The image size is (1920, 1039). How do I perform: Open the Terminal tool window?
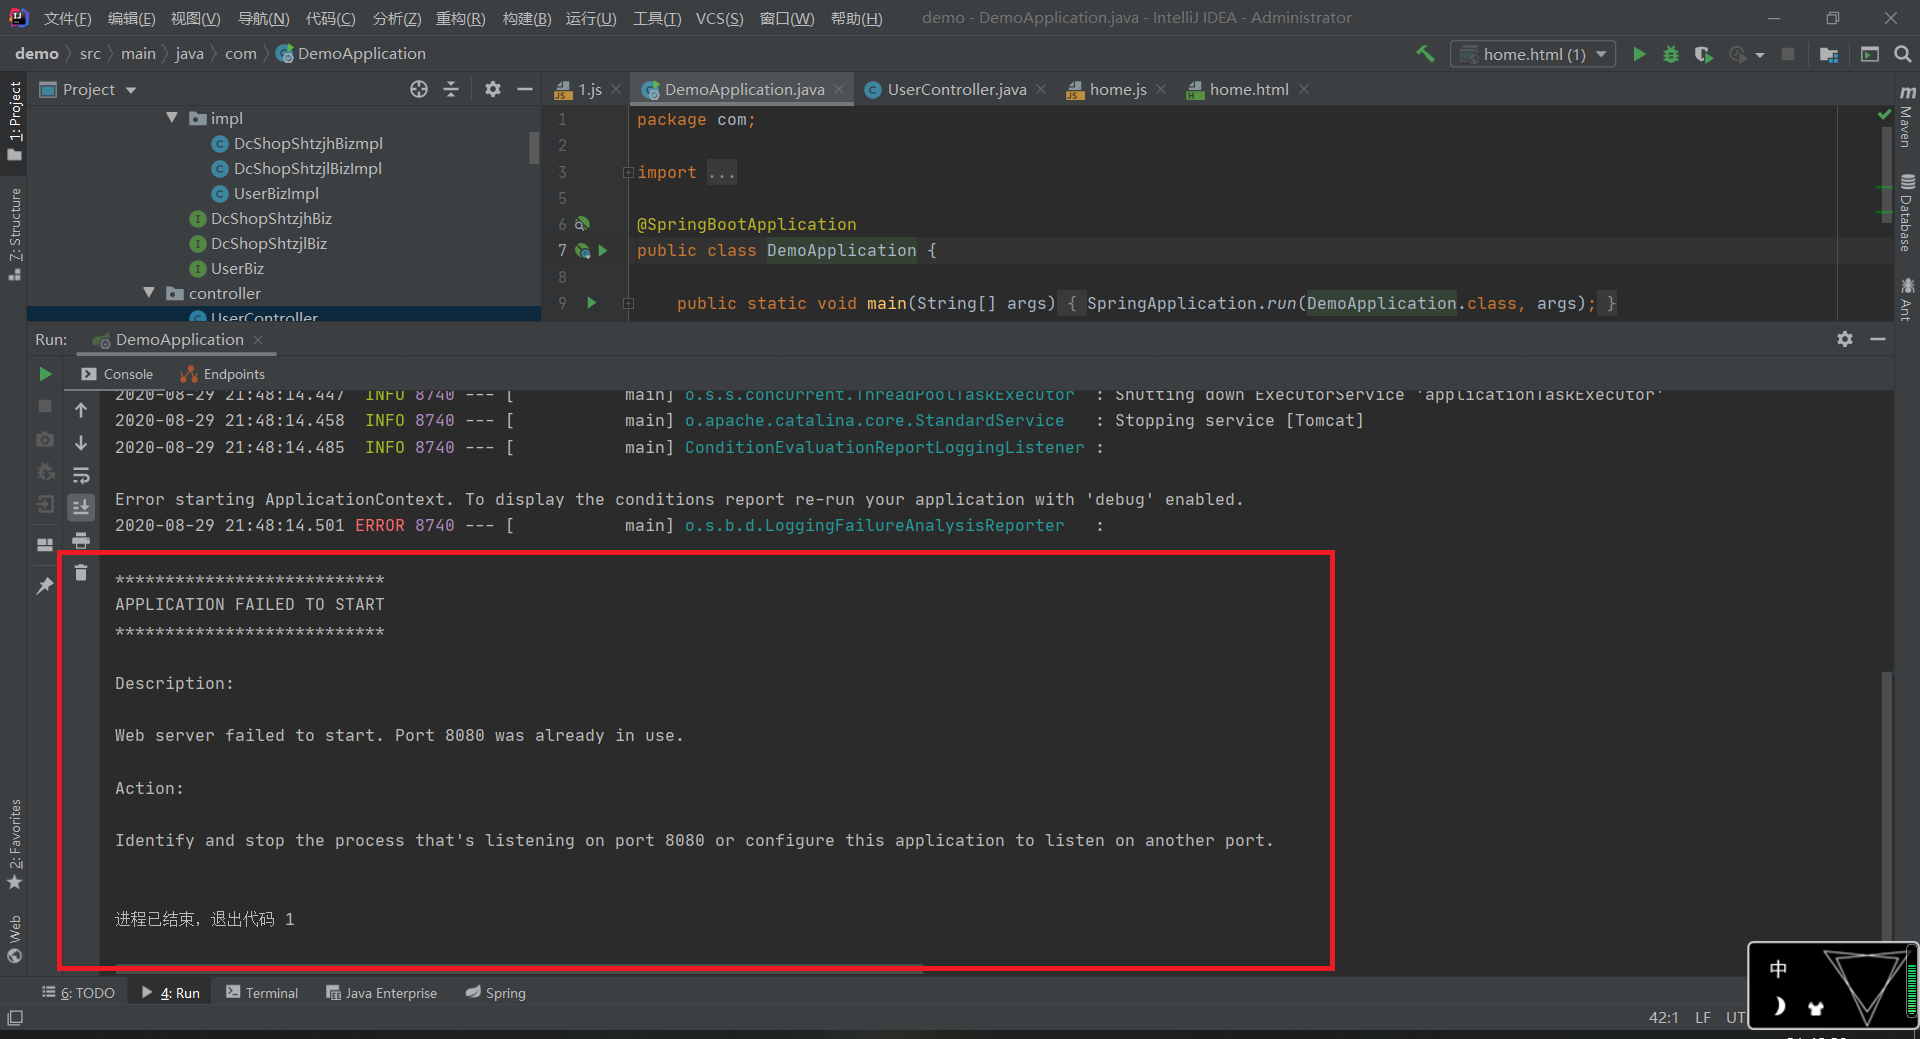pos(262,992)
